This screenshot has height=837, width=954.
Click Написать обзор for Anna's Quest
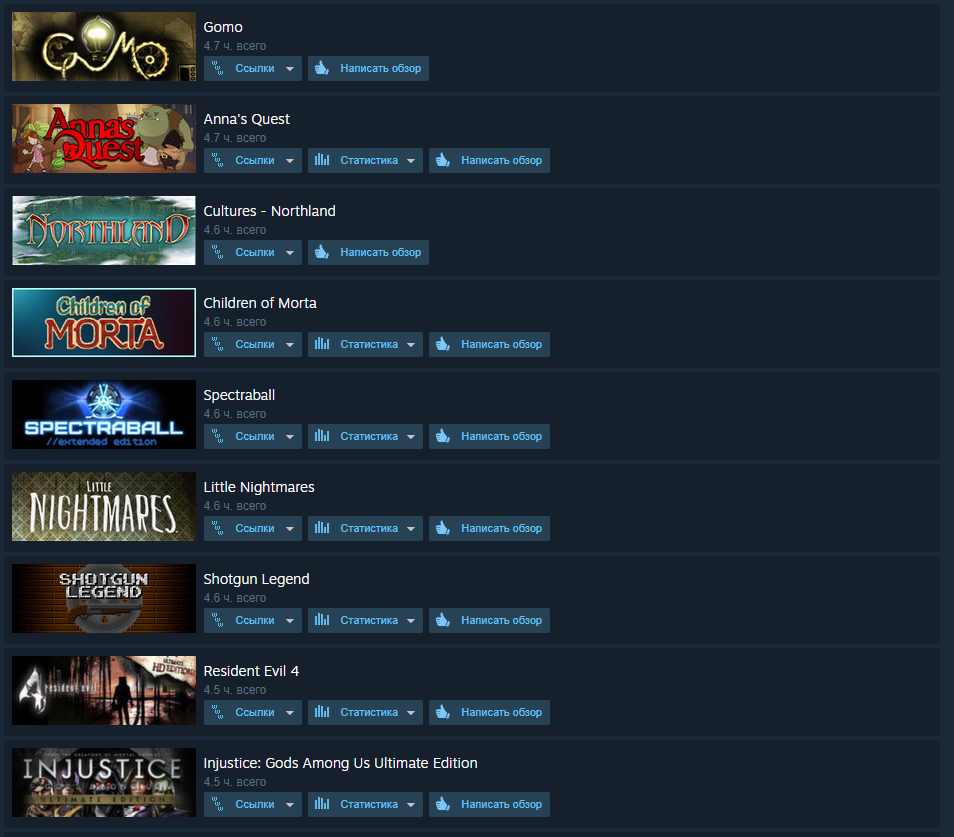pos(489,161)
